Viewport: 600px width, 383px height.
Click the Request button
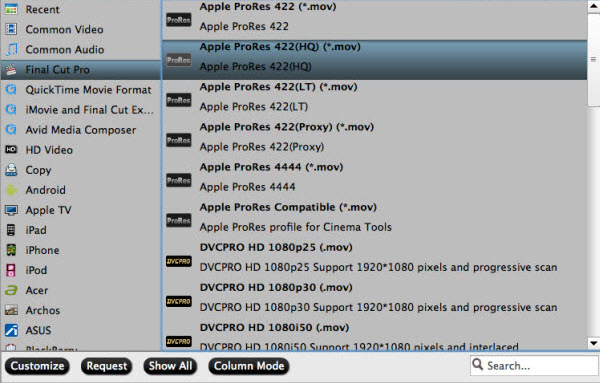tap(106, 366)
